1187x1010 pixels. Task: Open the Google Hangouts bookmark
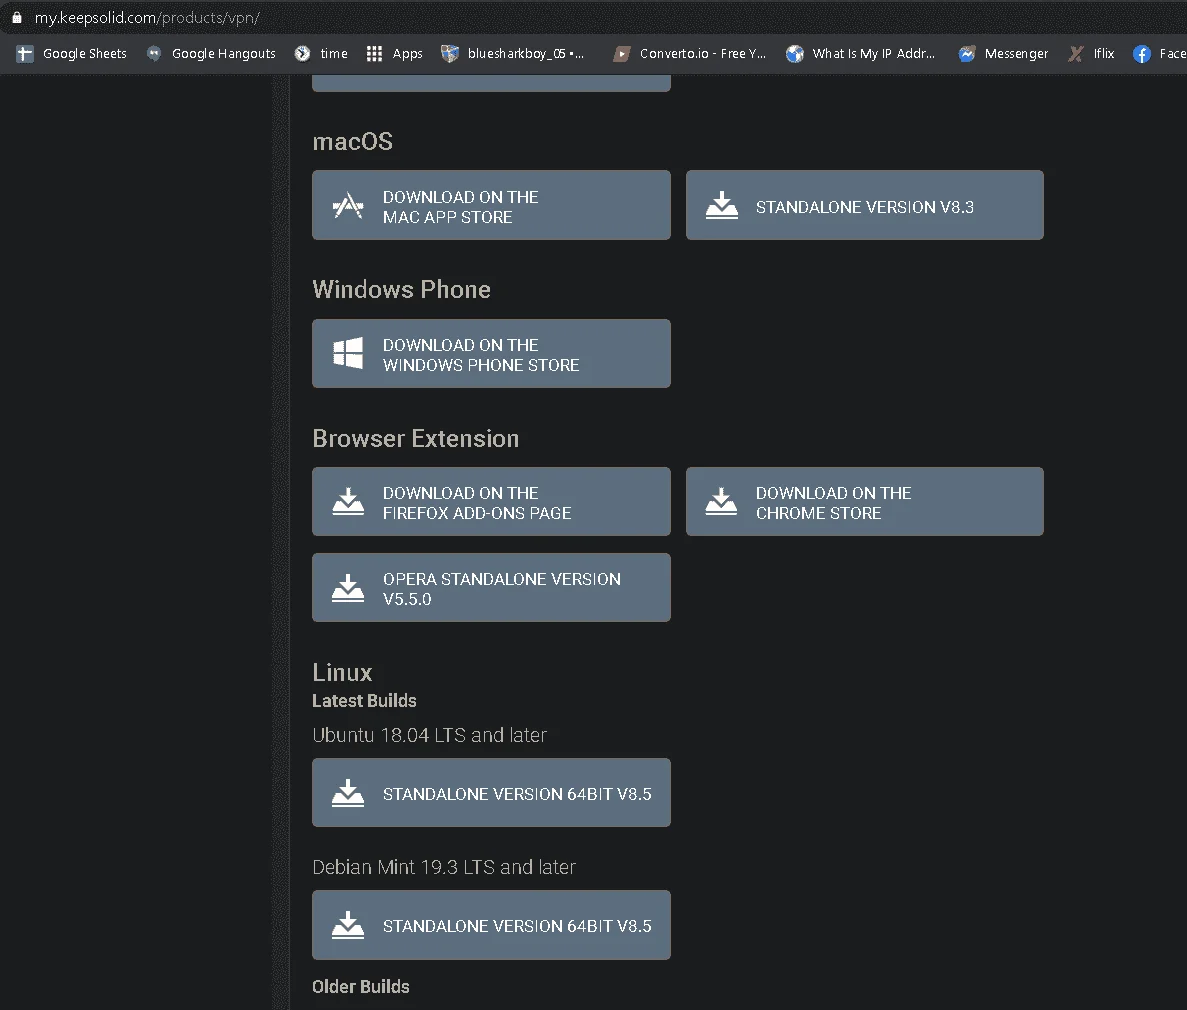coord(211,54)
